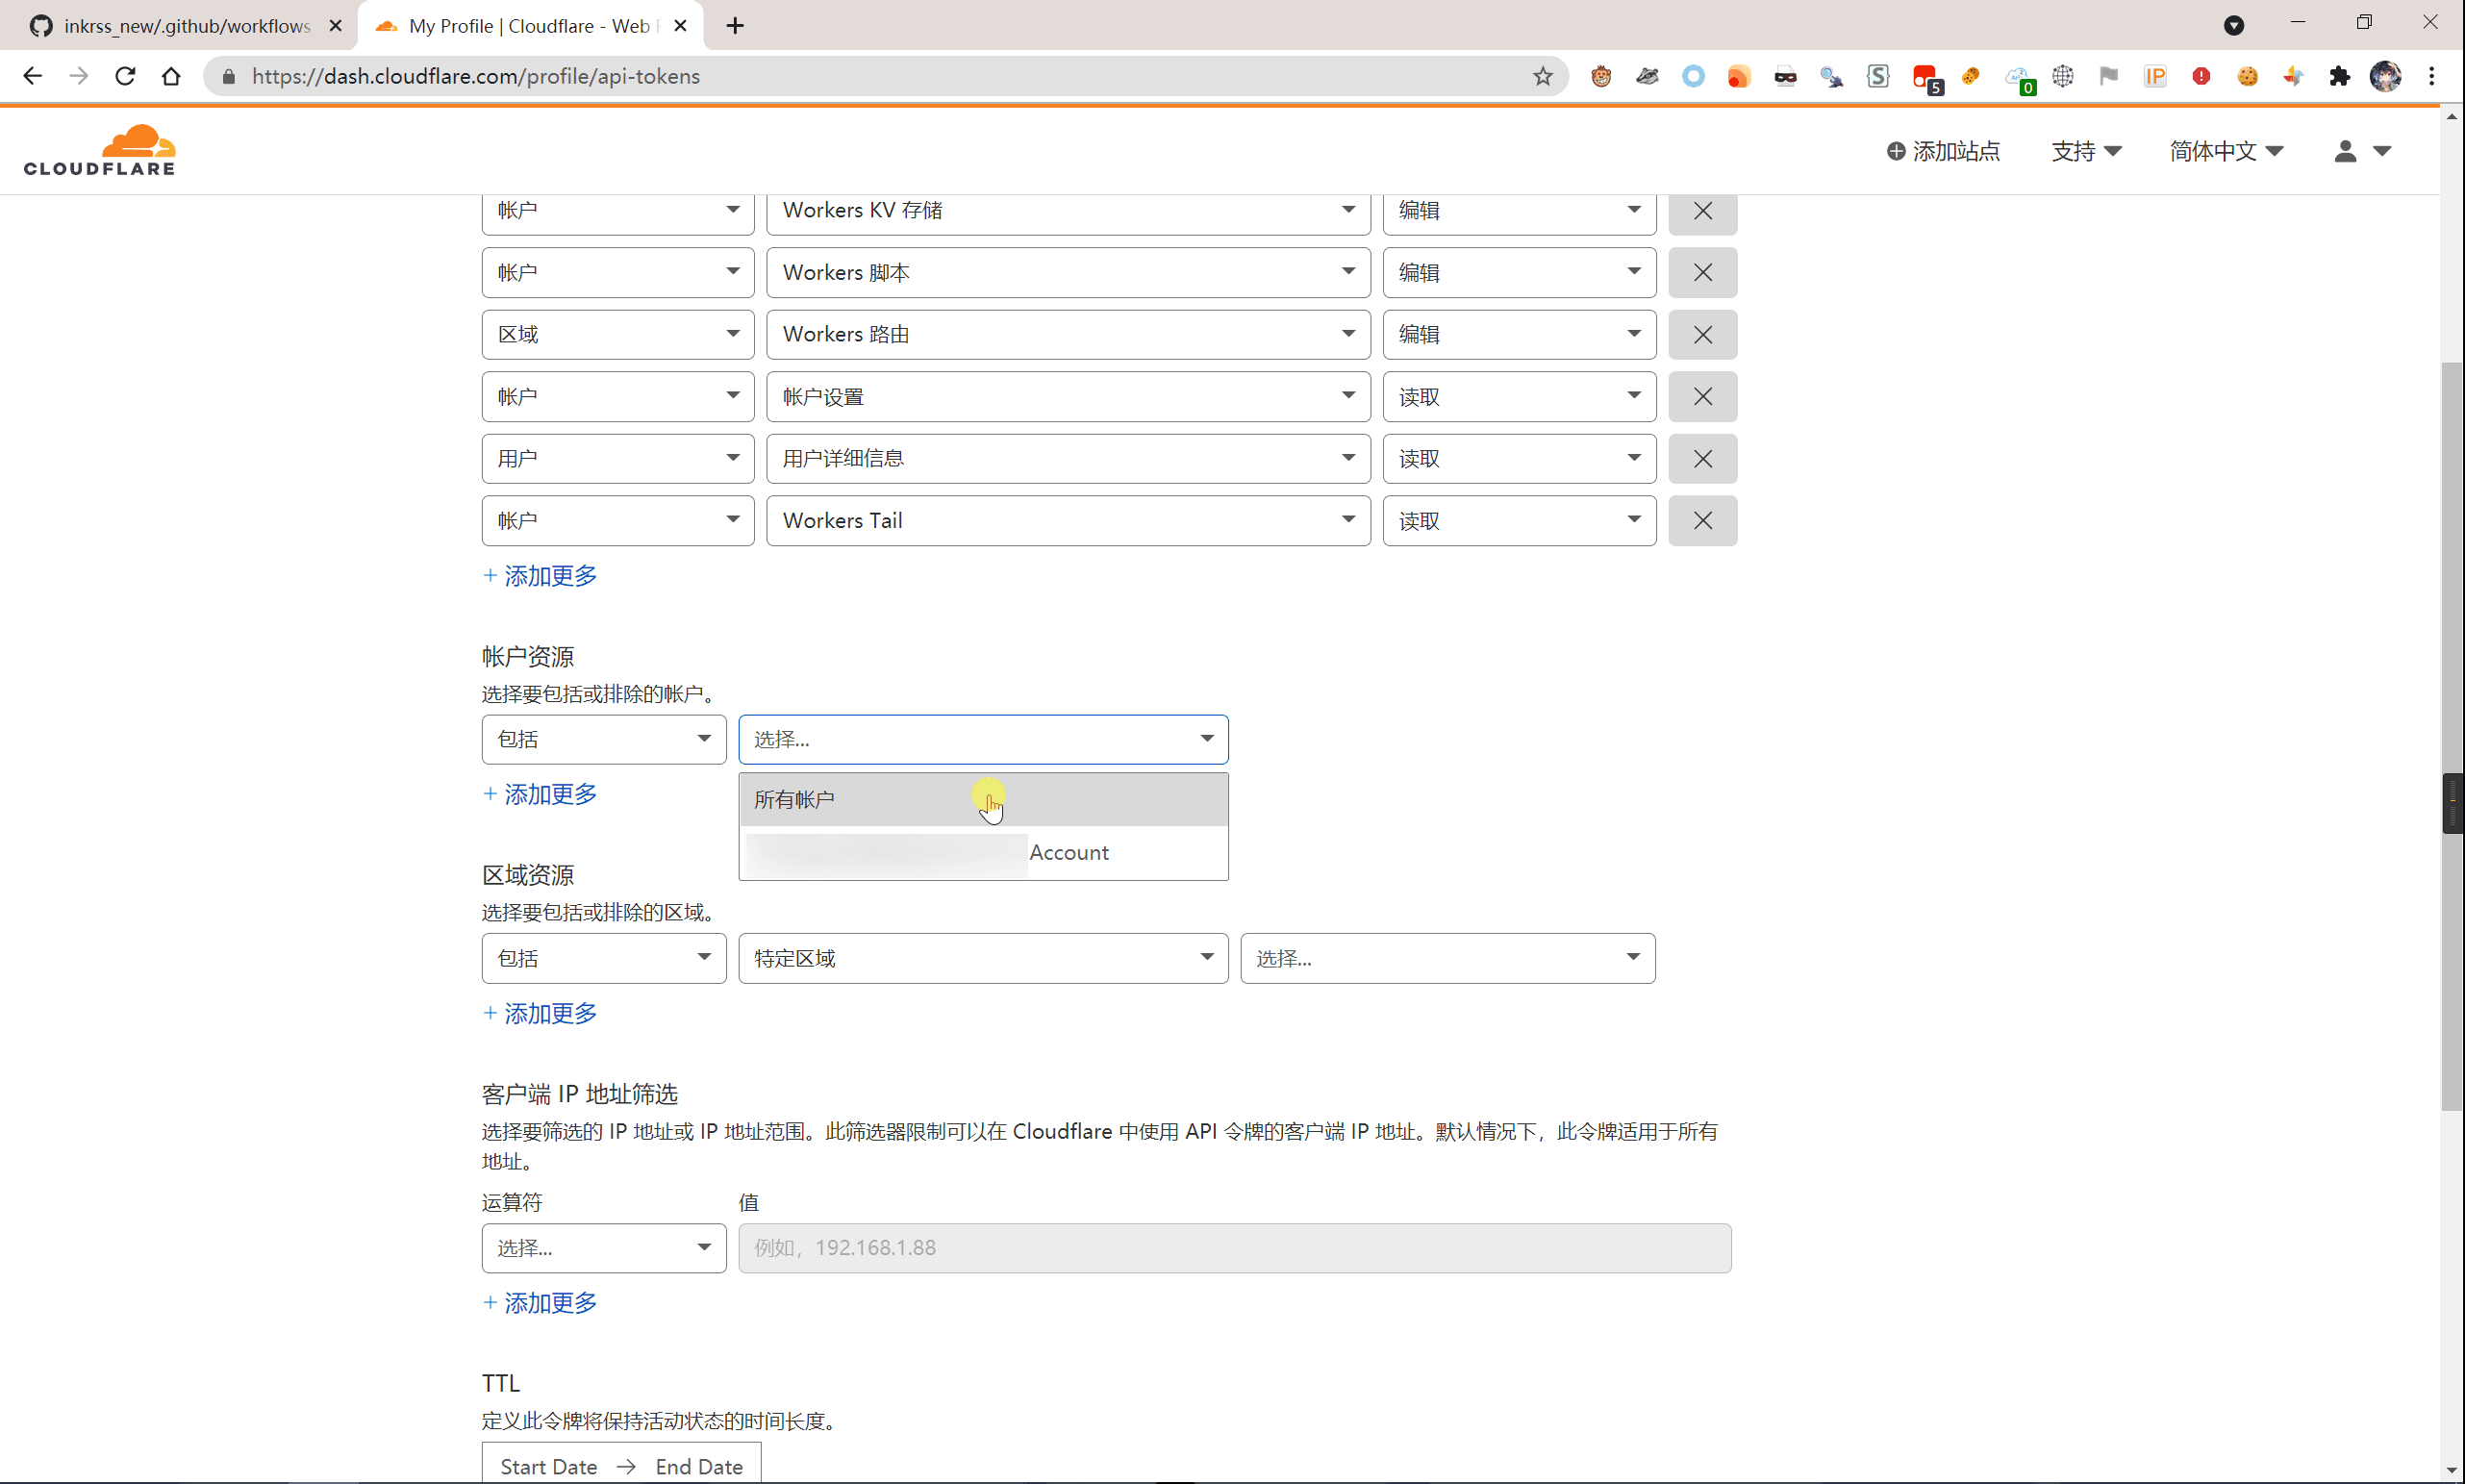This screenshot has height=1484, width=2465.
Task: Select the specific Account option in list
Action: [983, 853]
